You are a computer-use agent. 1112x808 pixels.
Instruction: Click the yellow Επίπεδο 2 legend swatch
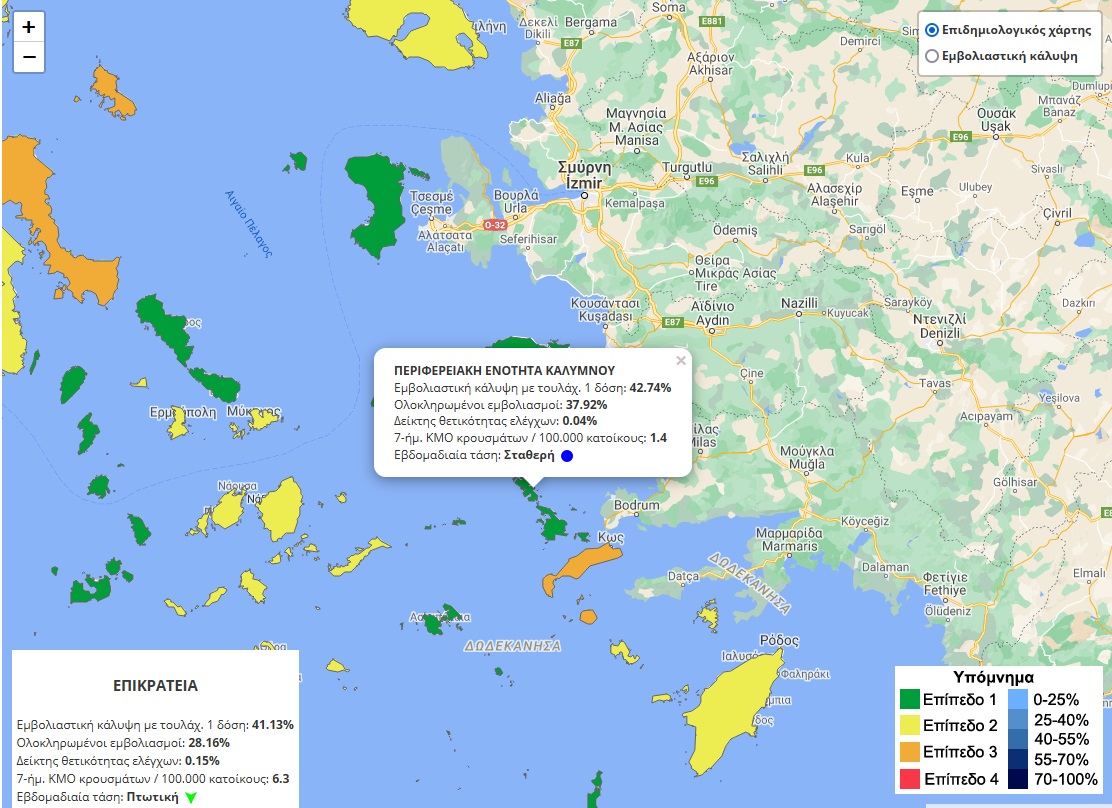[x=909, y=725]
